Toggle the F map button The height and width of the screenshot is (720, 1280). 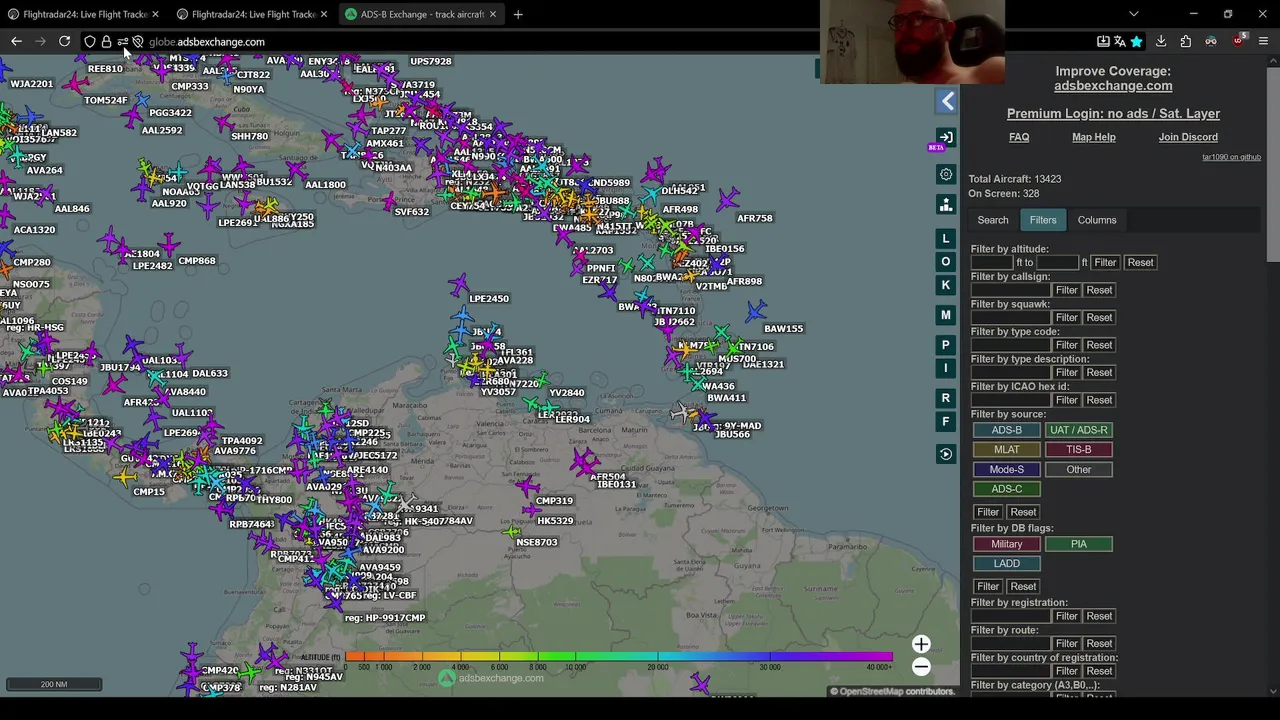point(946,421)
